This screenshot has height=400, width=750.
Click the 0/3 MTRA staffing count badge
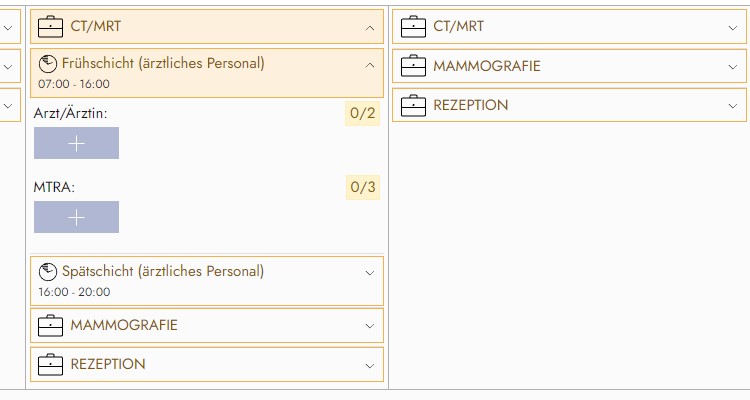pyautogui.click(x=363, y=186)
